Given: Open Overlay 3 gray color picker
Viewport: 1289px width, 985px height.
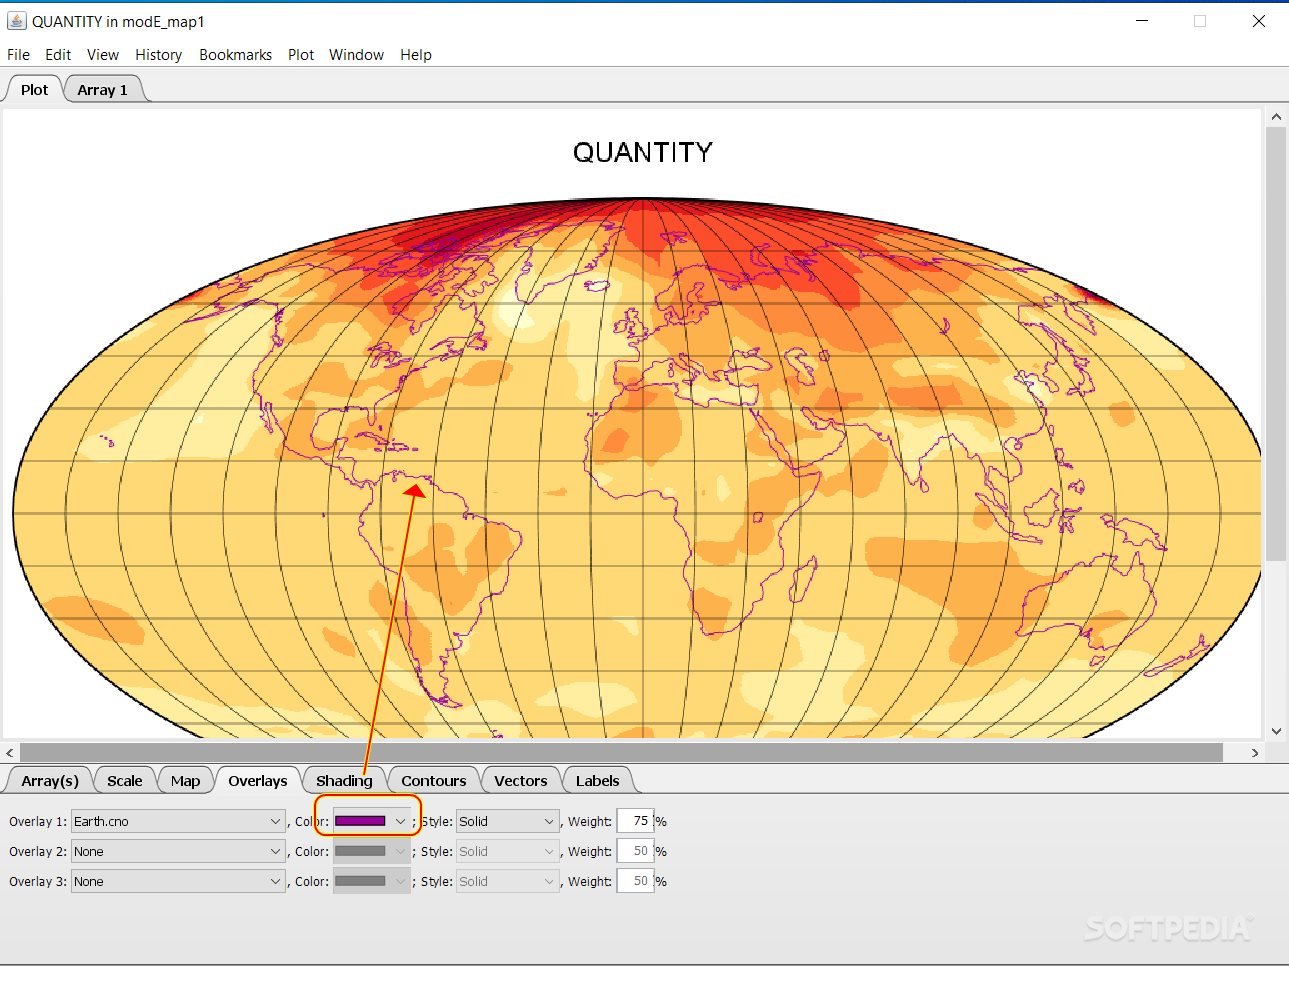Looking at the screenshot, I should pos(371,881).
